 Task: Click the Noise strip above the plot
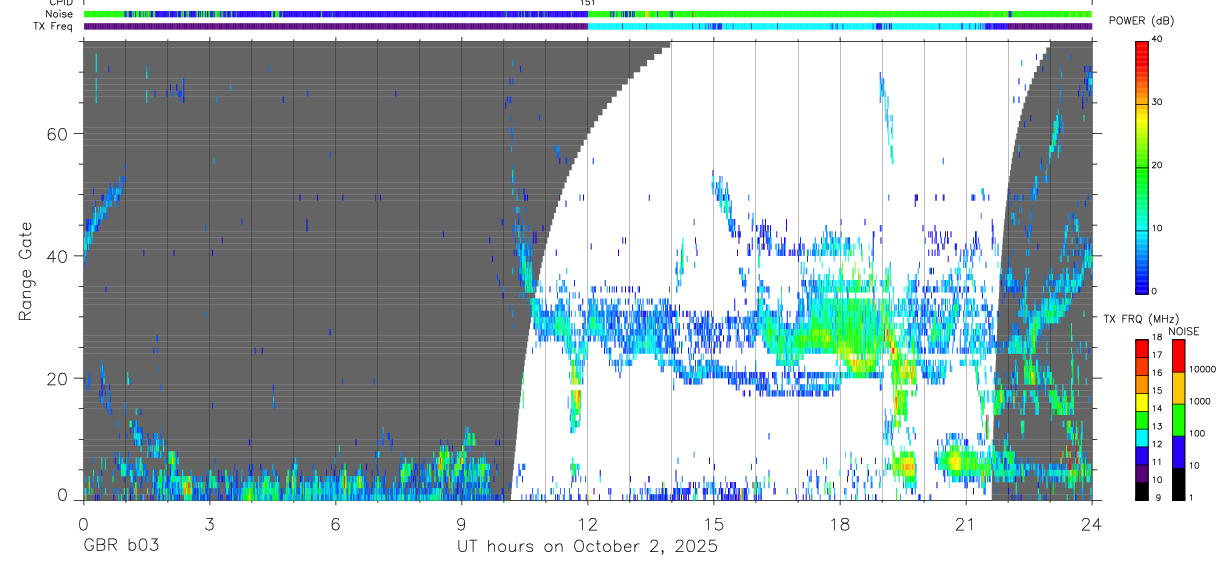pyautogui.click(x=587, y=14)
